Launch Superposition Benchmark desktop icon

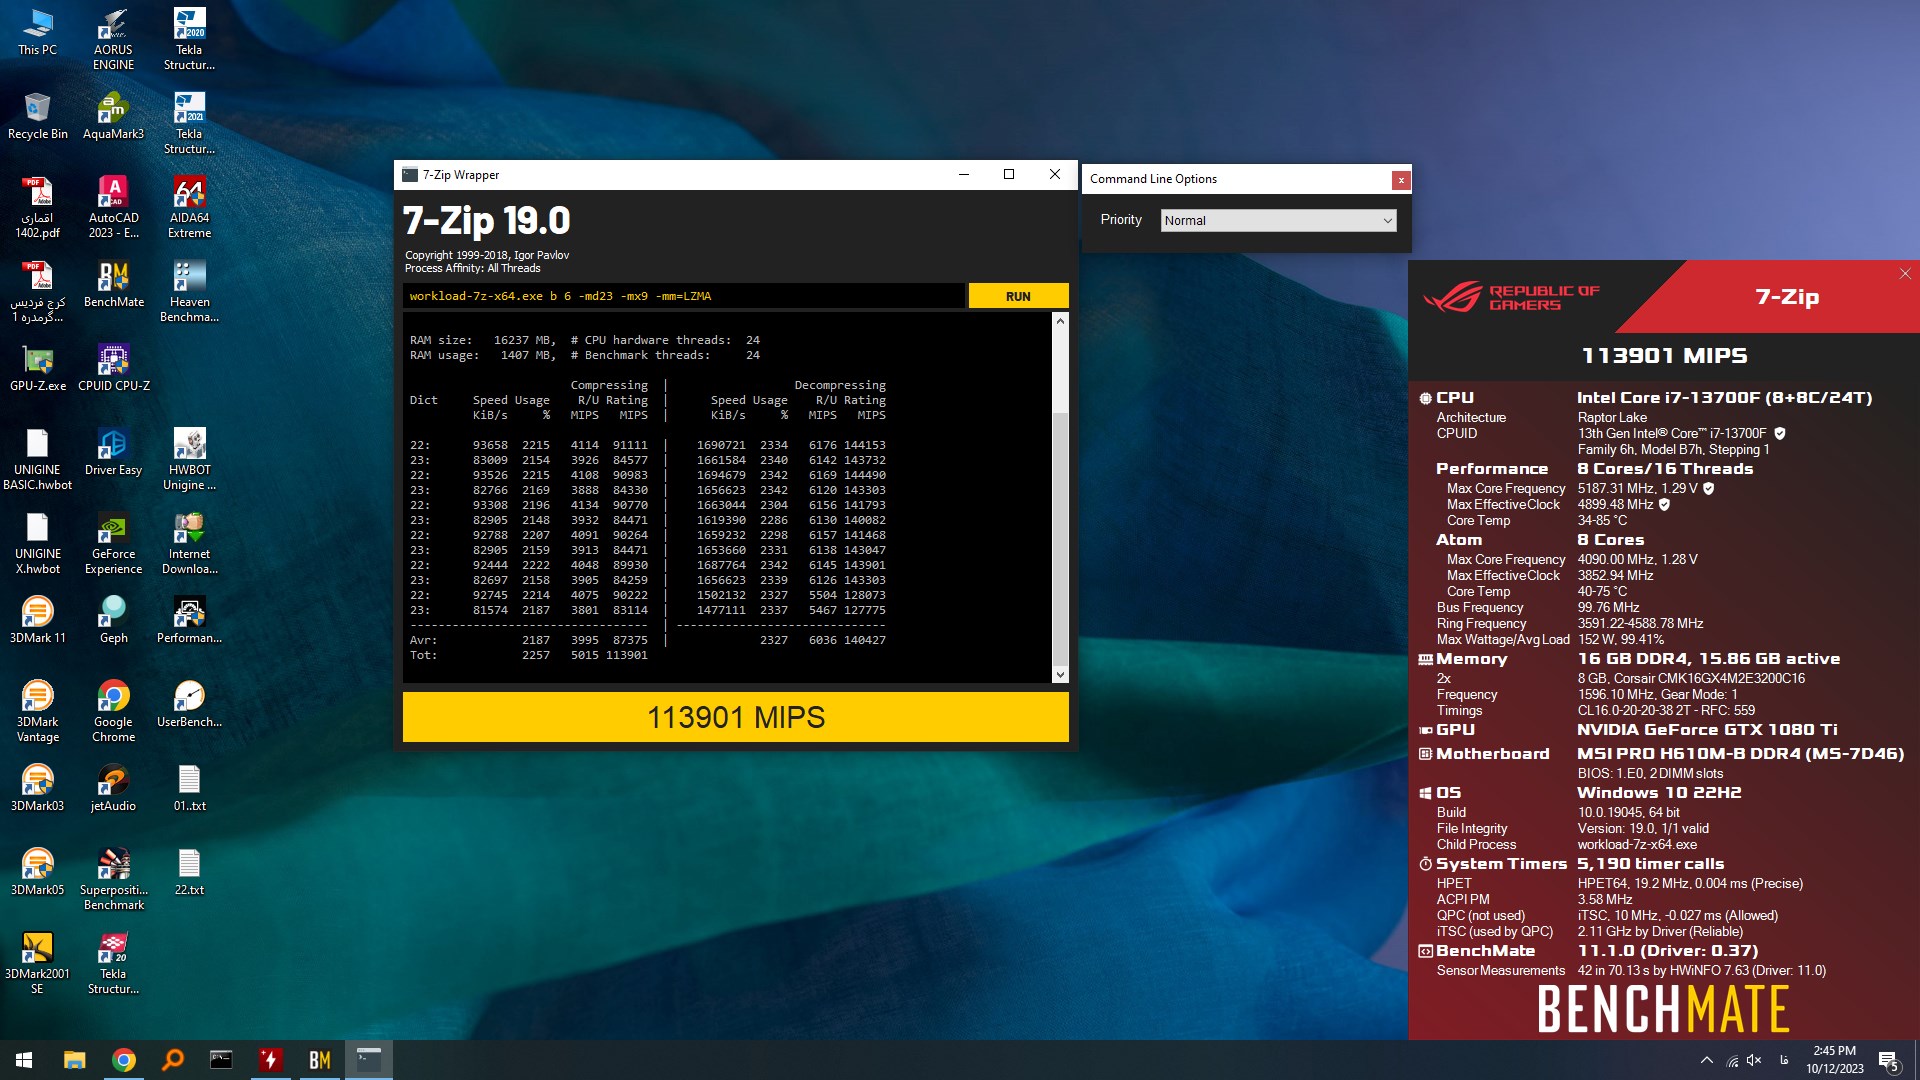click(113, 879)
